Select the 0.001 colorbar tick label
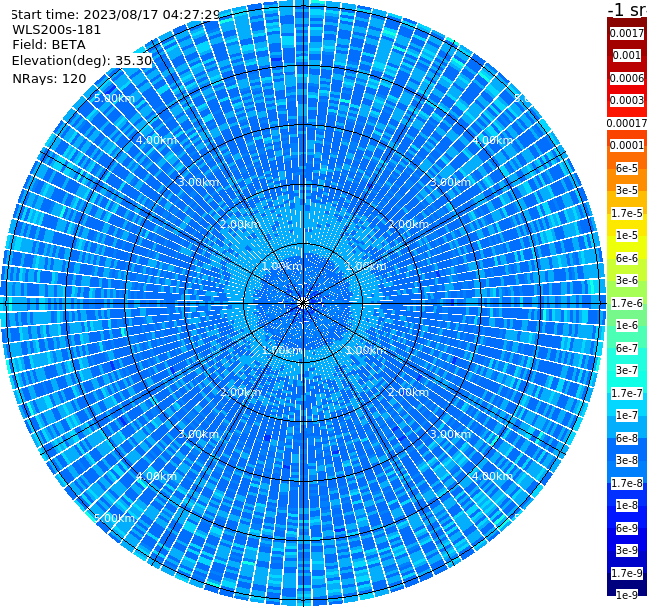The image size is (647, 607). tap(627, 55)
